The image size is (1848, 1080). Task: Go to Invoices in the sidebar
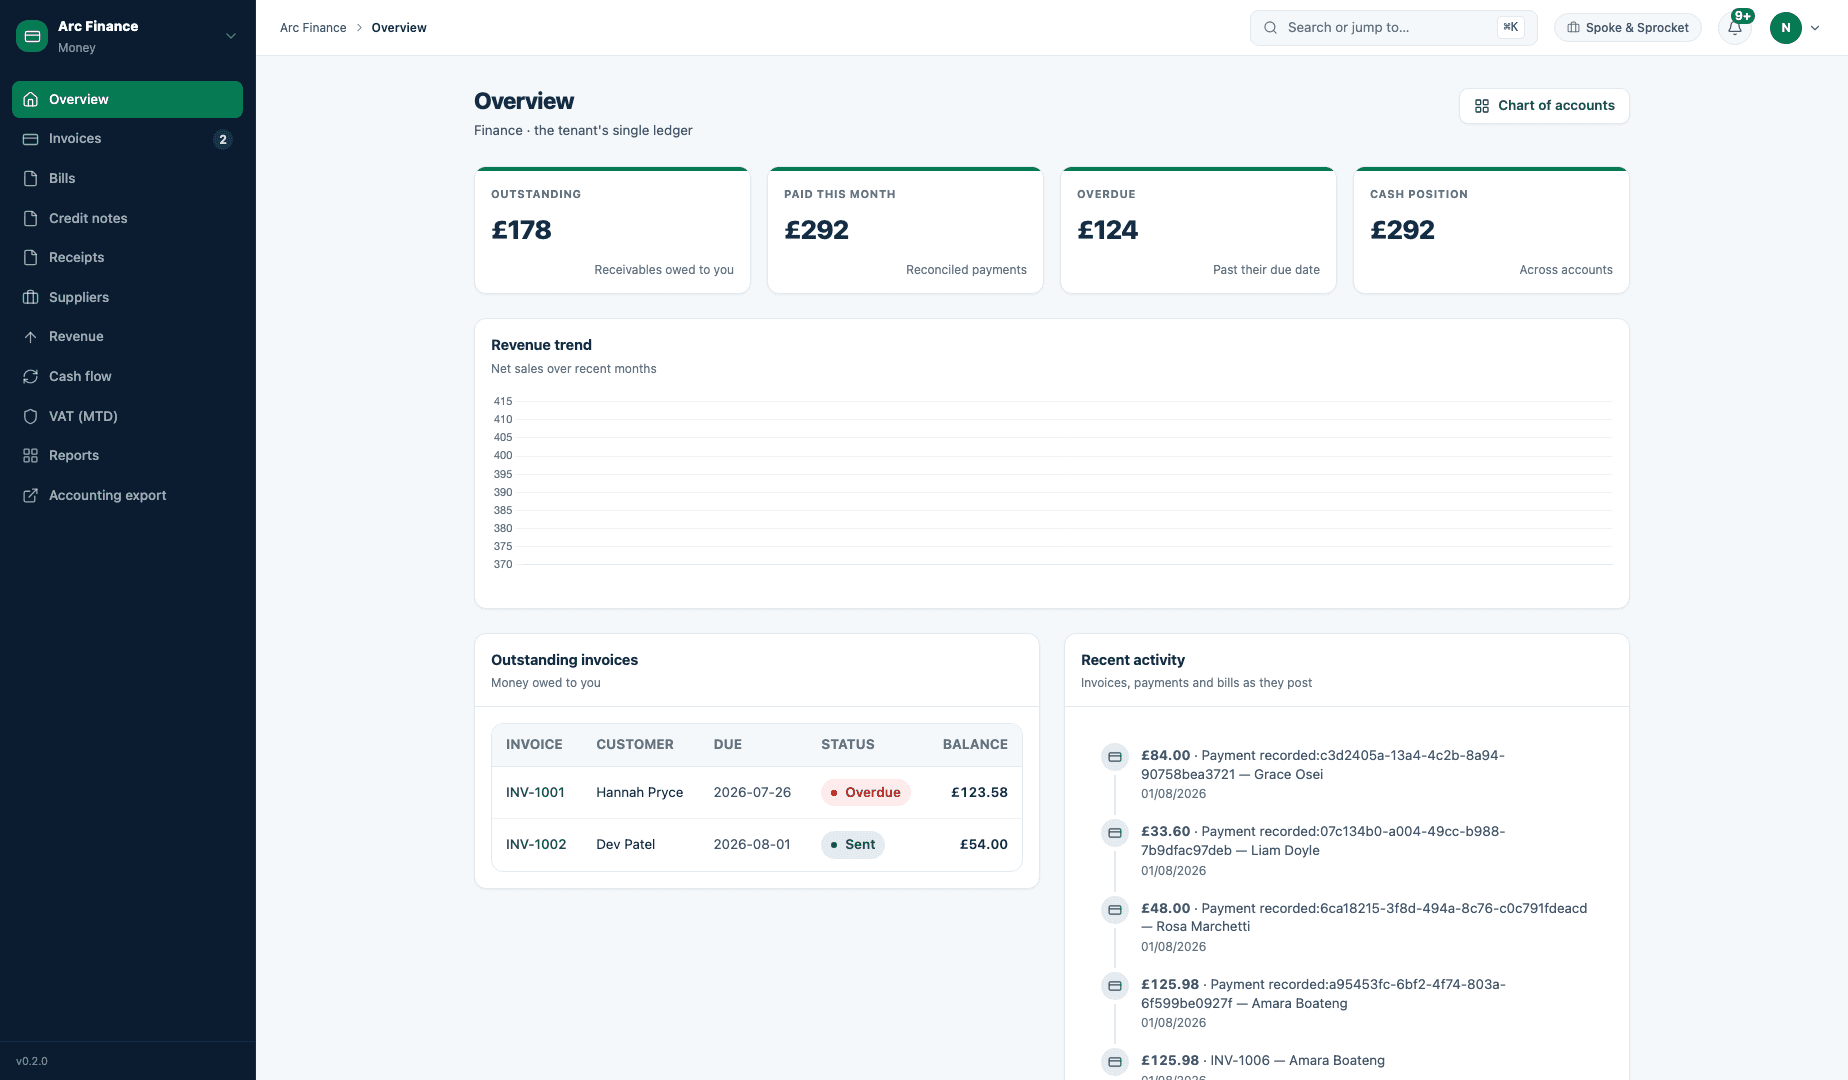[x=127, y=139]
